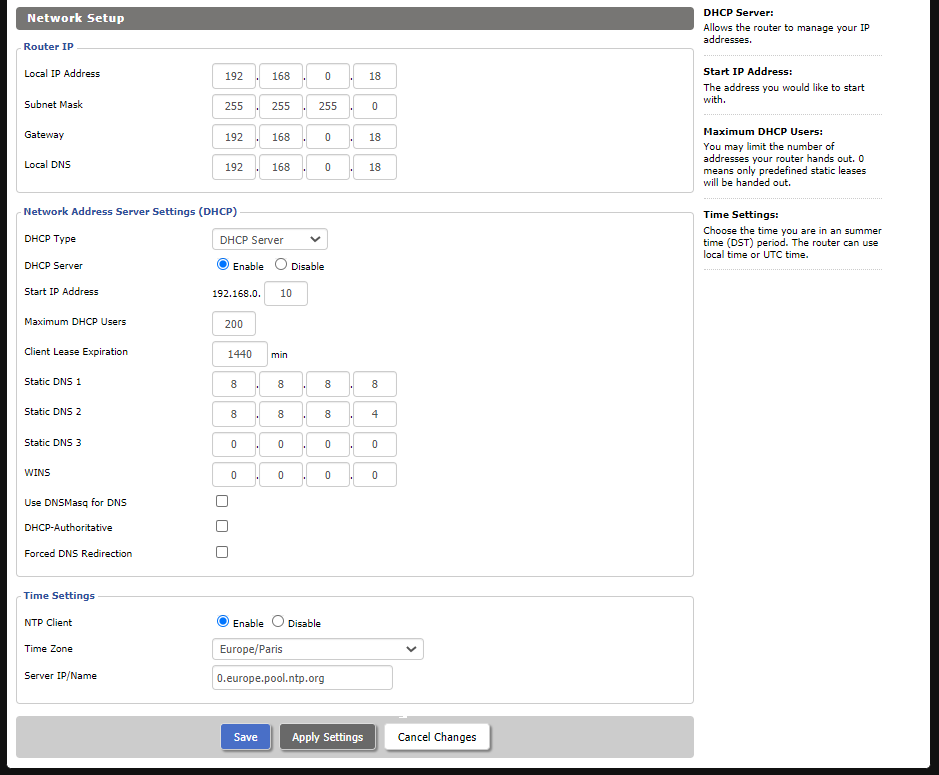Screen dimensions: 939x775
Task: Focus the WINS third octet field
Action: pyautogui.click(x=328, y=475)
